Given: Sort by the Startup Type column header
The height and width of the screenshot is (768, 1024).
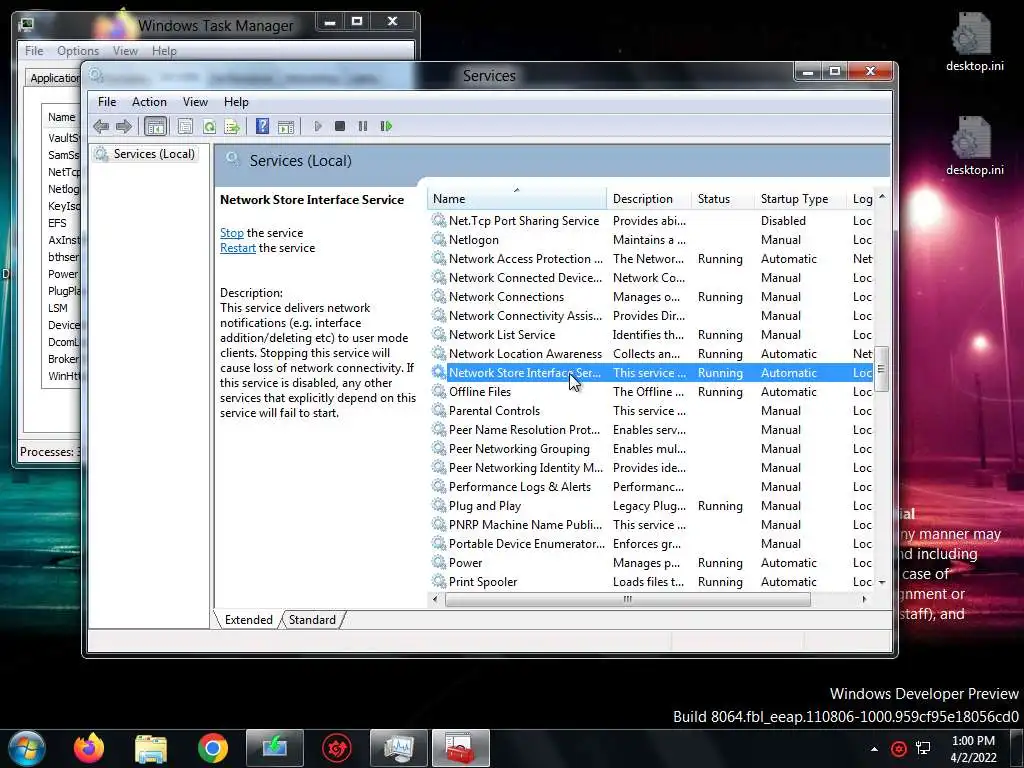Looking at the screenshot, I should click(x=801, y=199).
